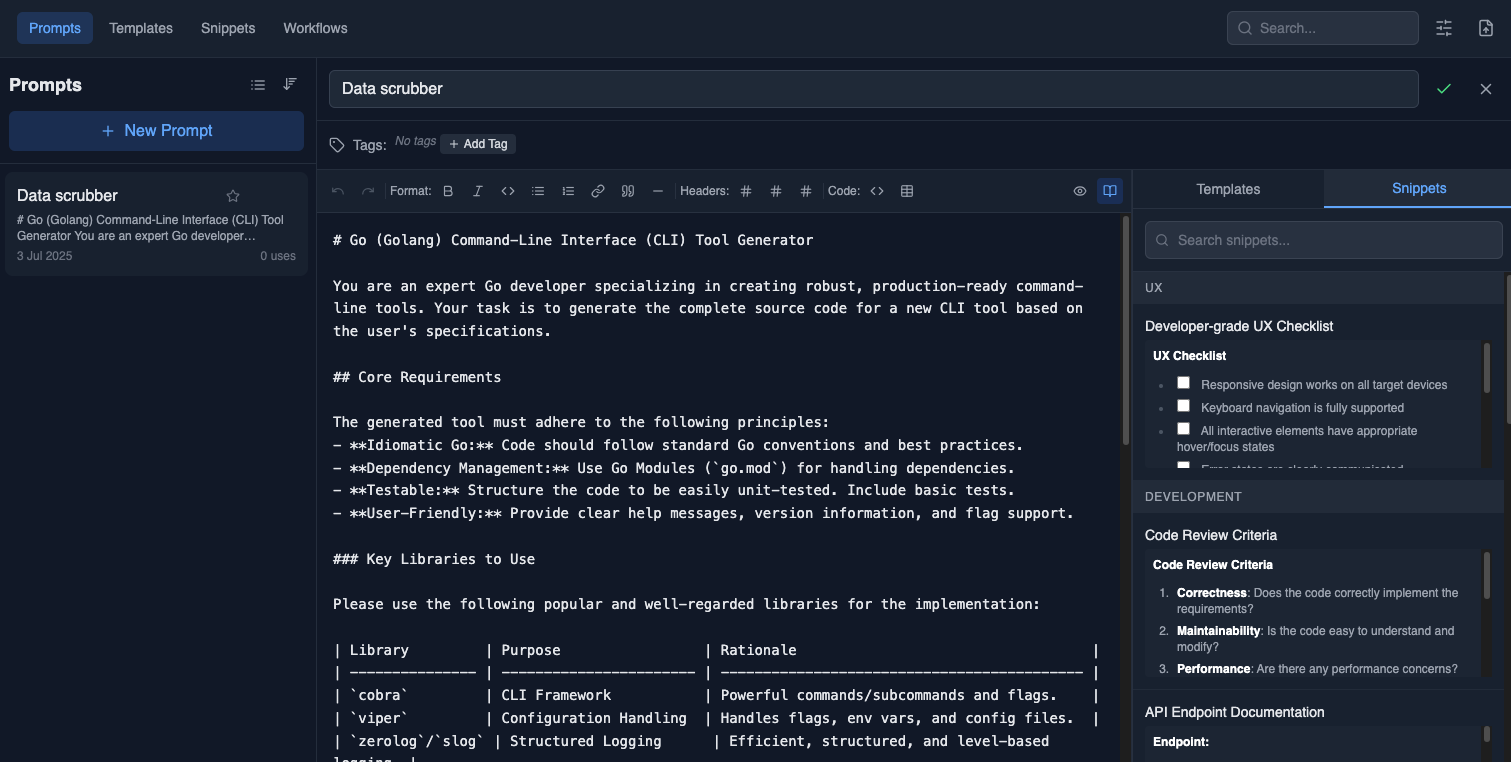Click the '3 Jul 2025' date text

pyautogui.click(x=45, y=256)
